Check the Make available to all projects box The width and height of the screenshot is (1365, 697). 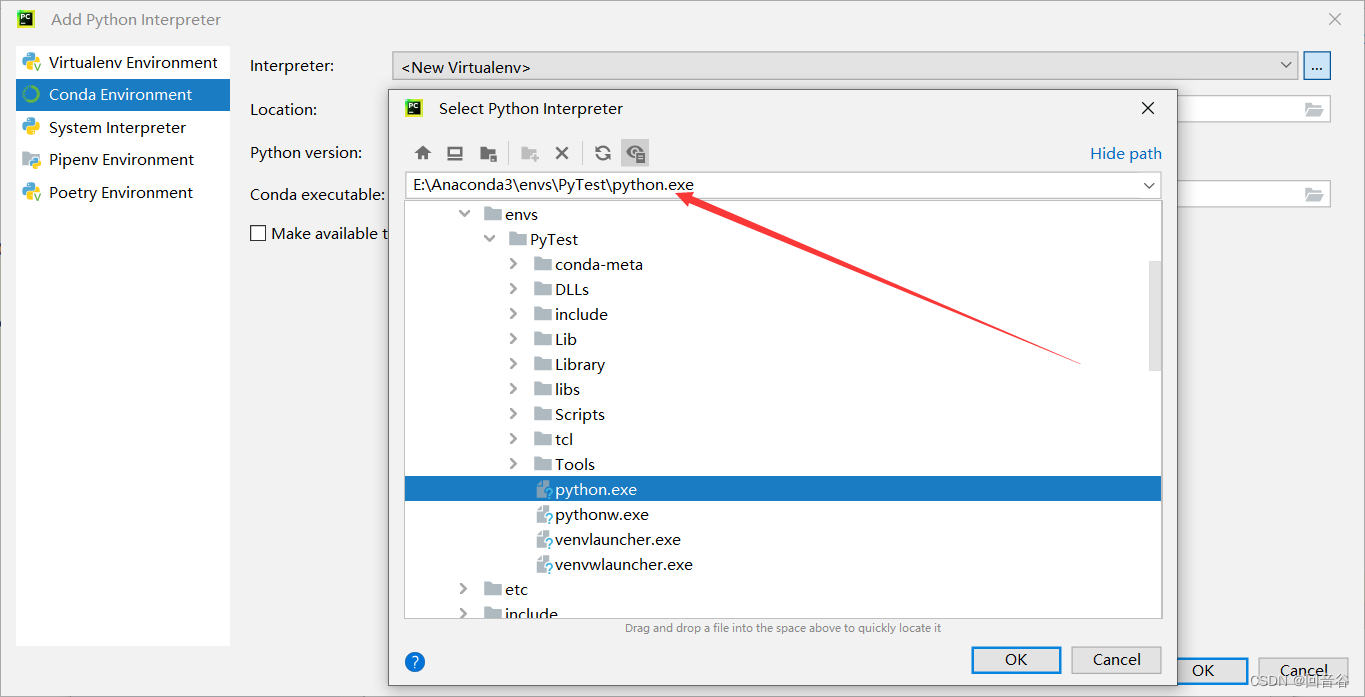pos(258,233)
